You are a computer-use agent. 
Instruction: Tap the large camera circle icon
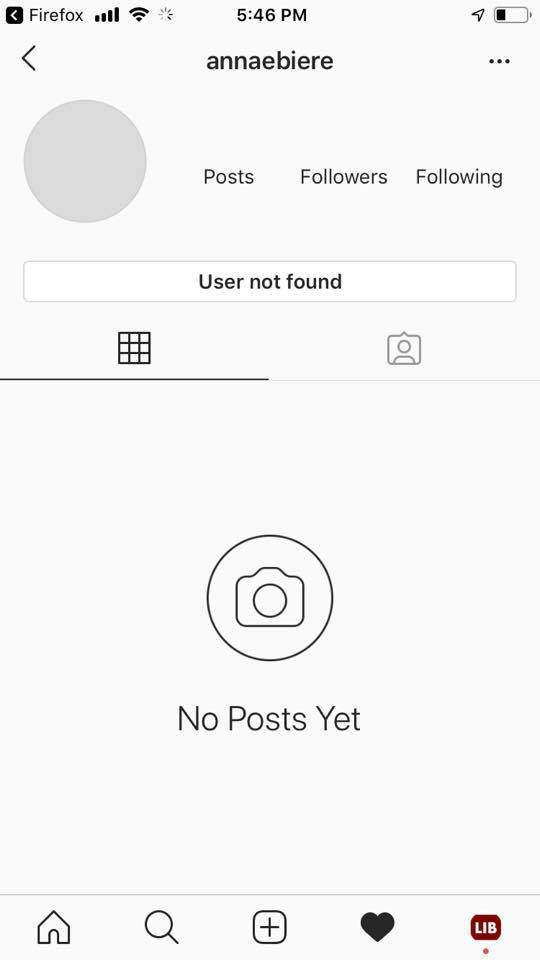270,598
